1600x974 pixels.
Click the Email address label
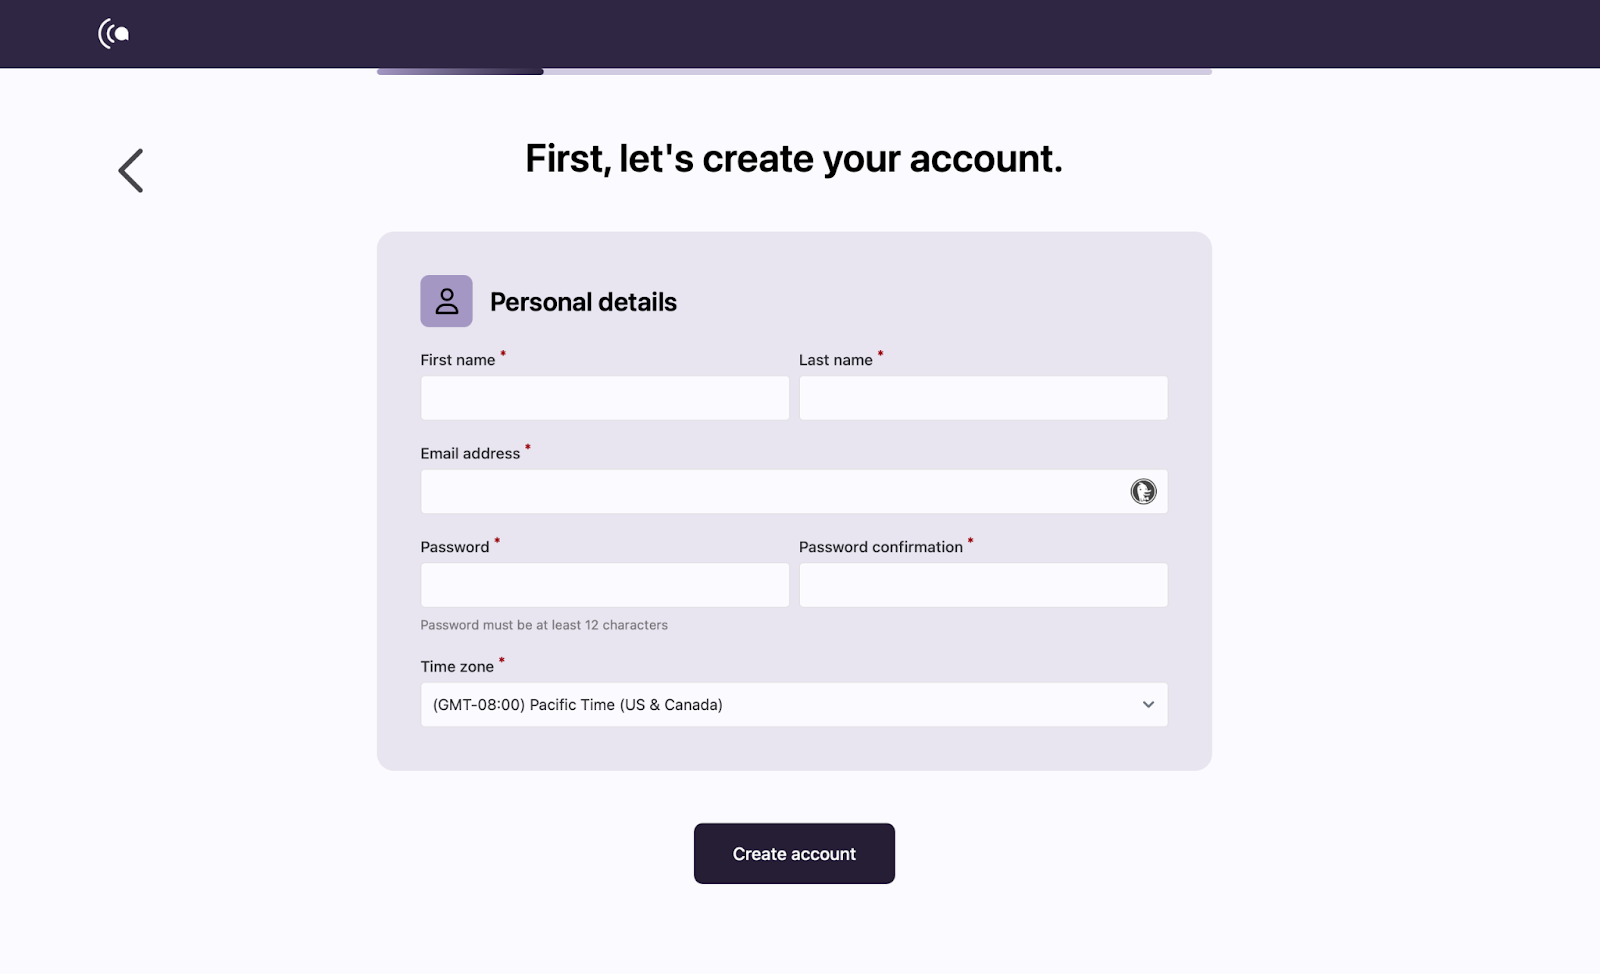(470, 454)
